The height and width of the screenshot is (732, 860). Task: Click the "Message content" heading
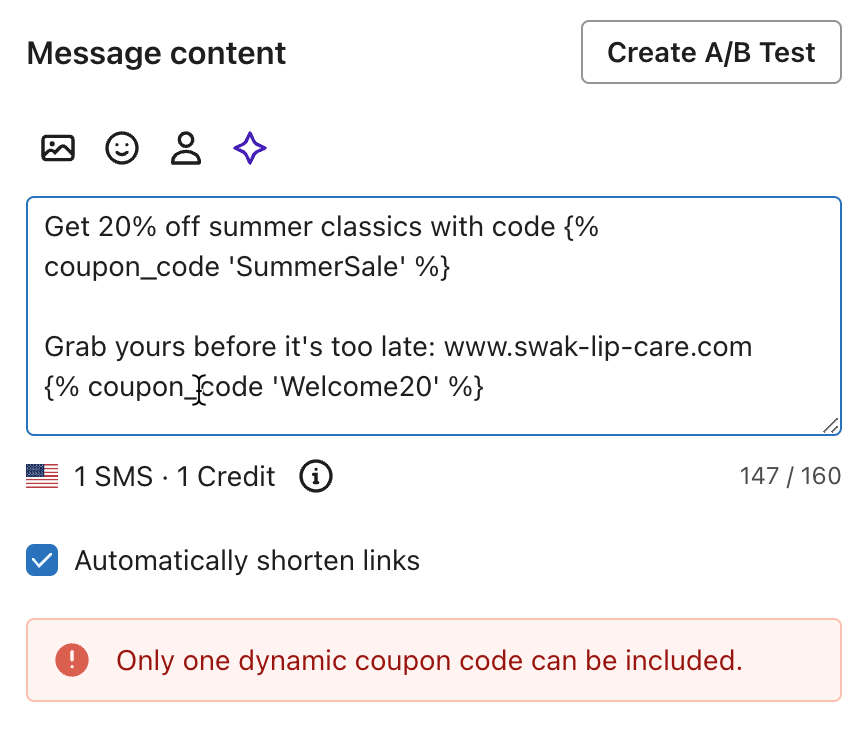(157, 53)
